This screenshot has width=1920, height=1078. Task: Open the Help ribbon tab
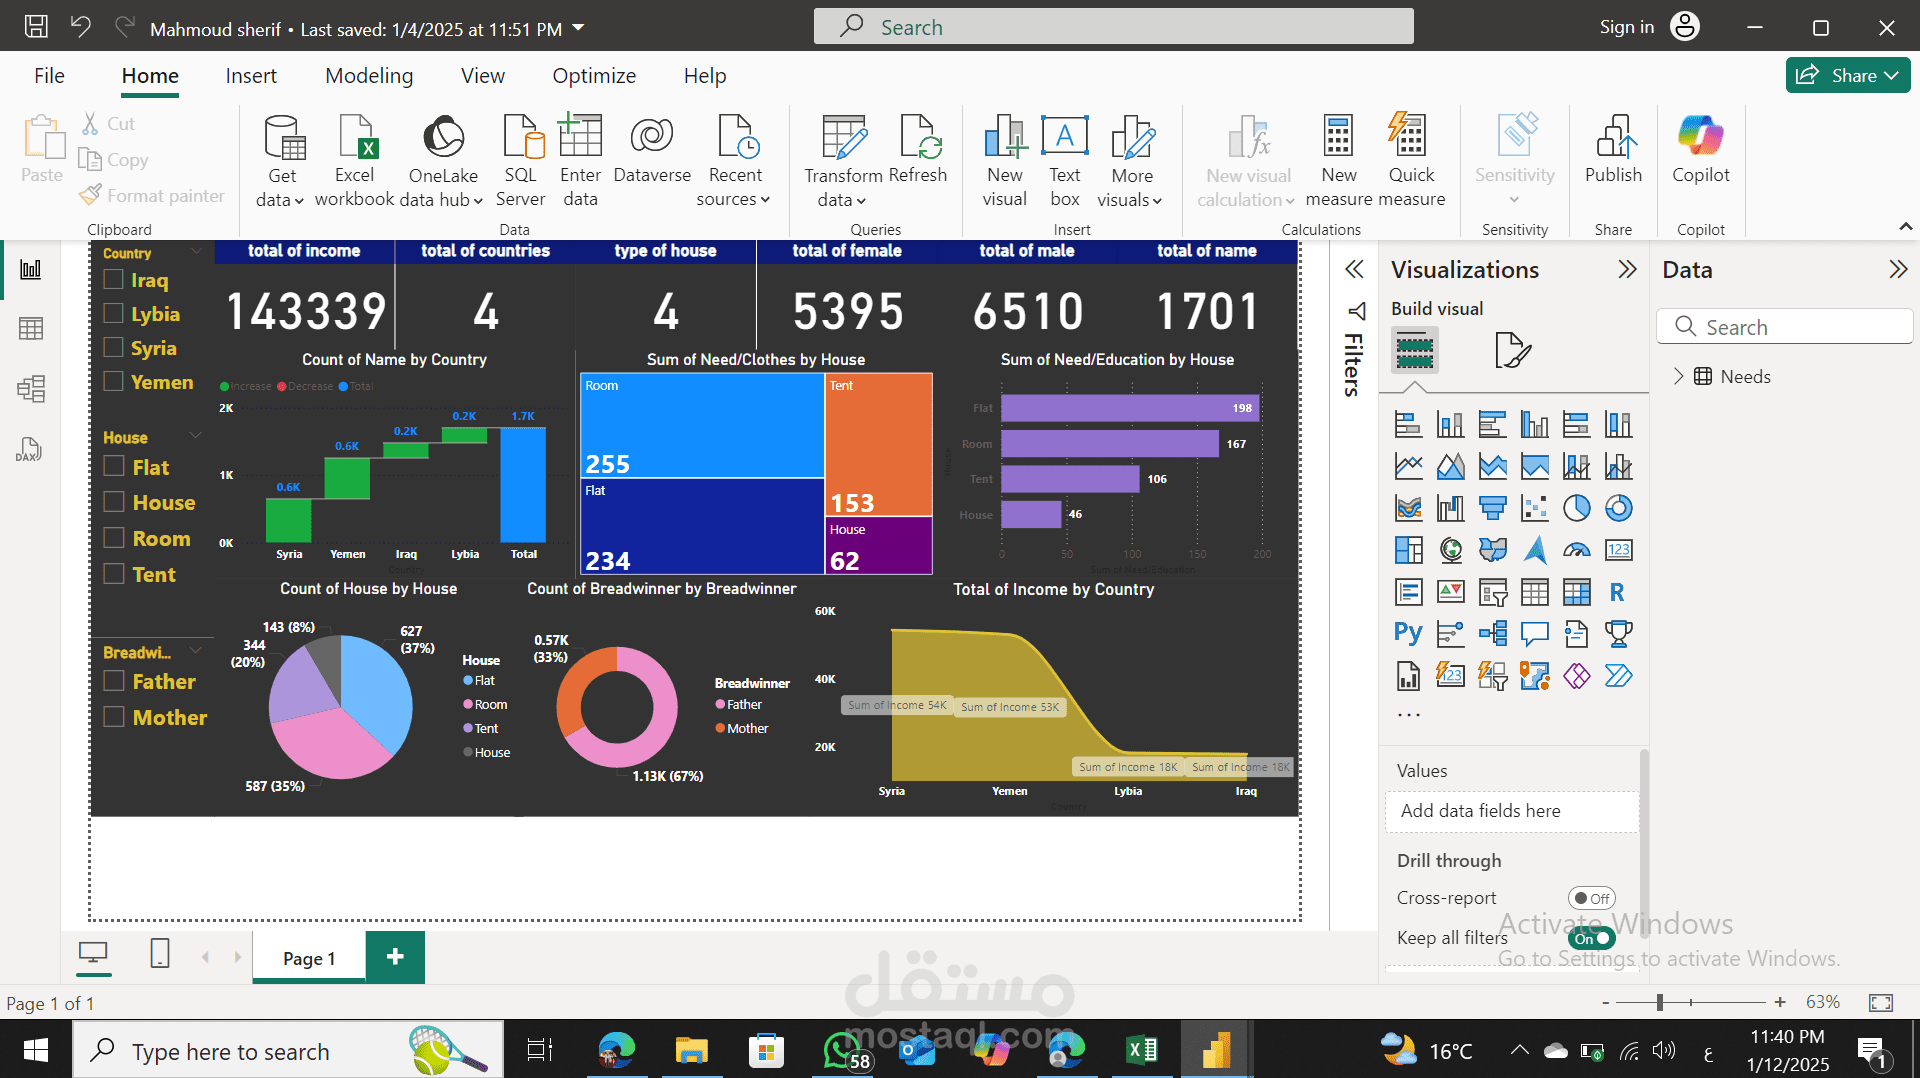tap(705, 76)
